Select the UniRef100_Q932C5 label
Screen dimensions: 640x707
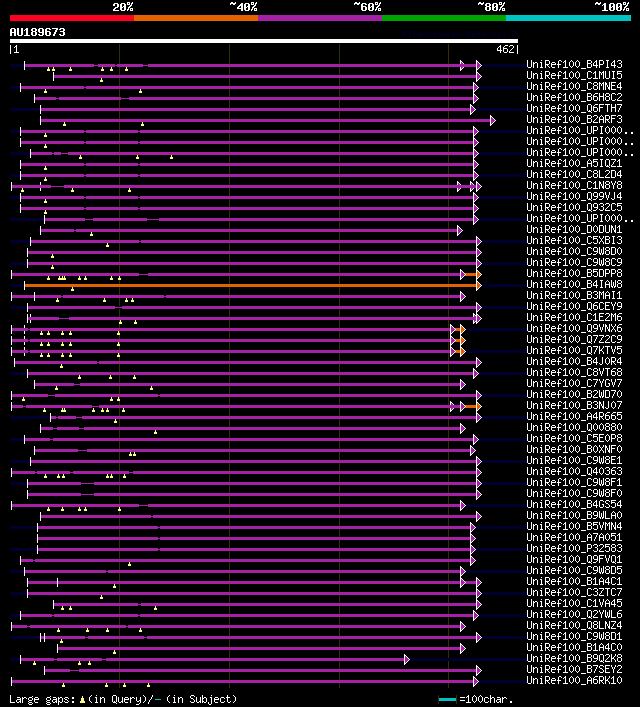point(574,207)
